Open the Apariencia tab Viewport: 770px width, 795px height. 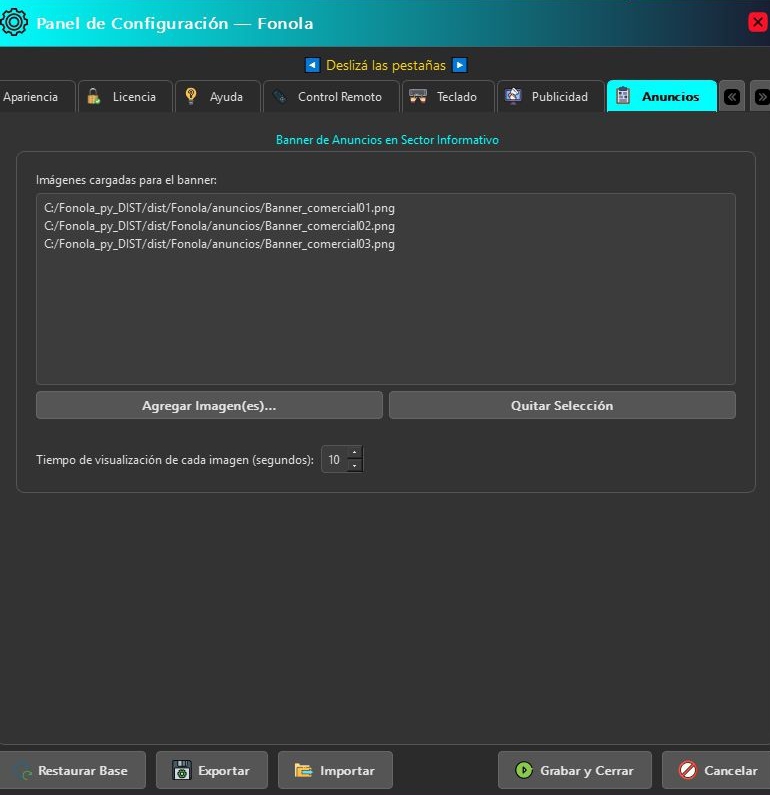coord(36,96)
